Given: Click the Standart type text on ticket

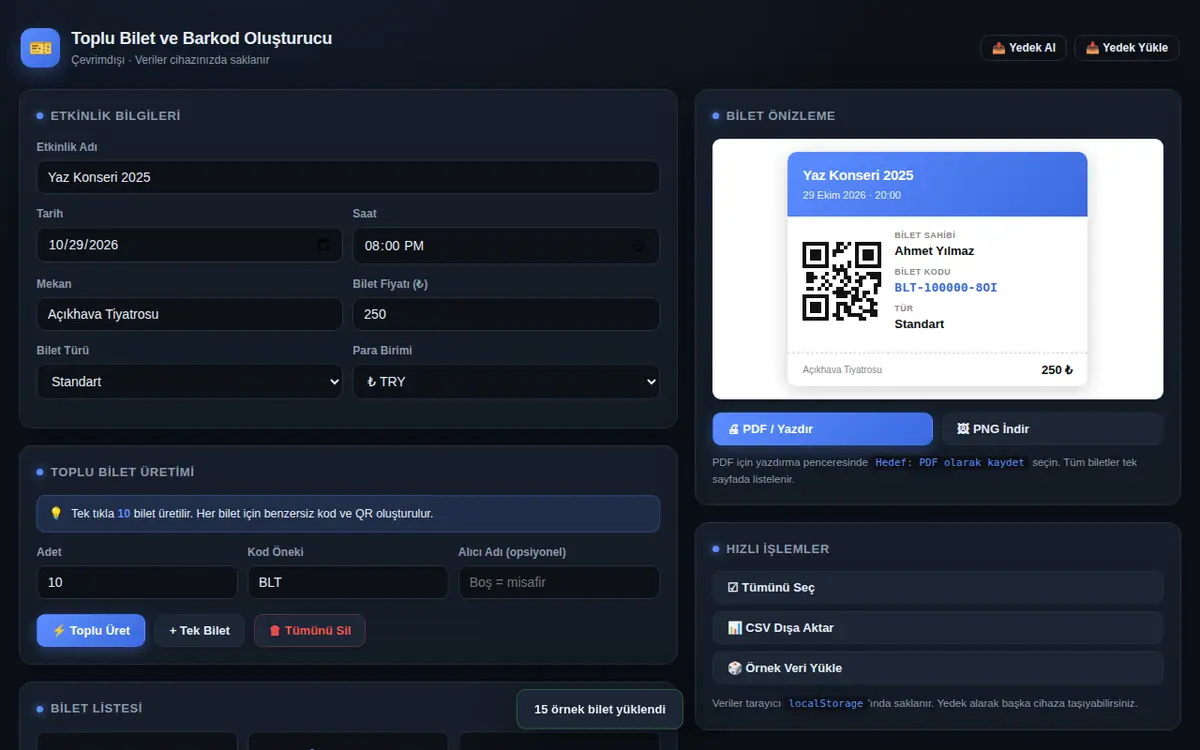Looking at the screenshot, I should point(919,324).
